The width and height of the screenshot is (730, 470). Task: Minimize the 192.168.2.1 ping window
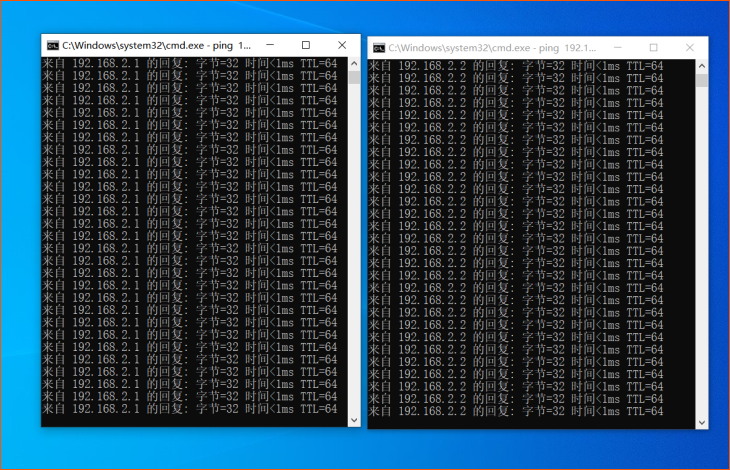[271, 45]
